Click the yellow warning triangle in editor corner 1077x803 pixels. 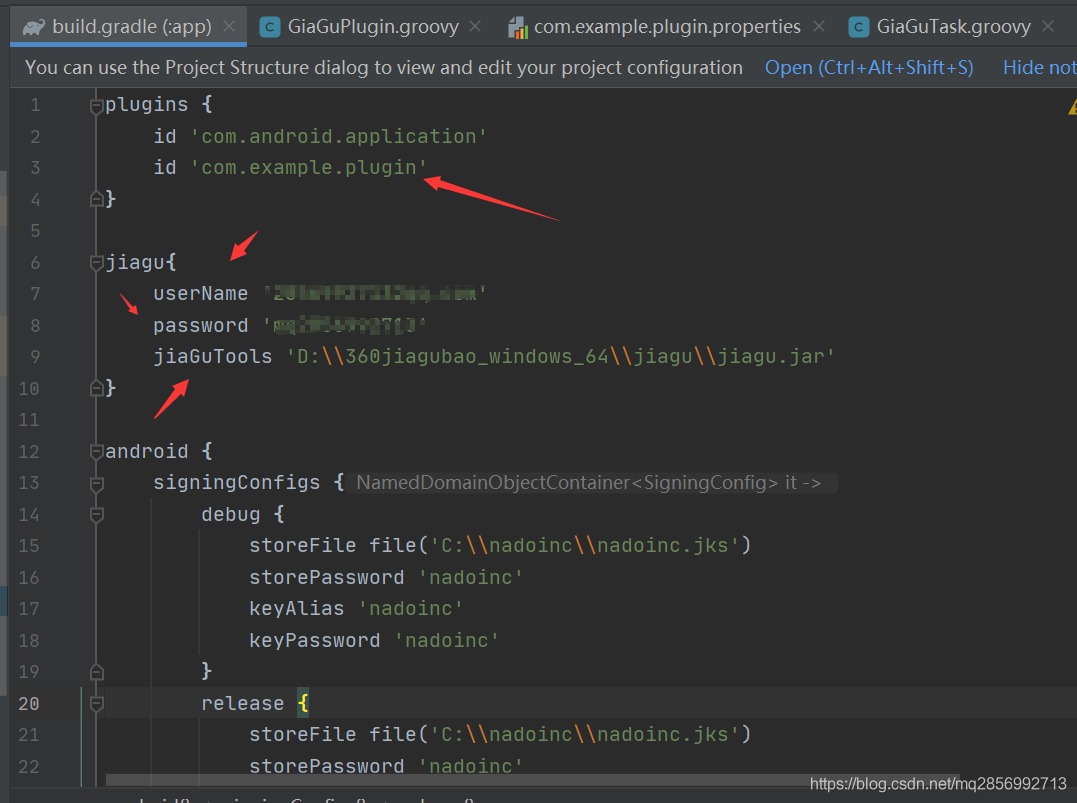pyautogui.click(x=1073, y=107)
